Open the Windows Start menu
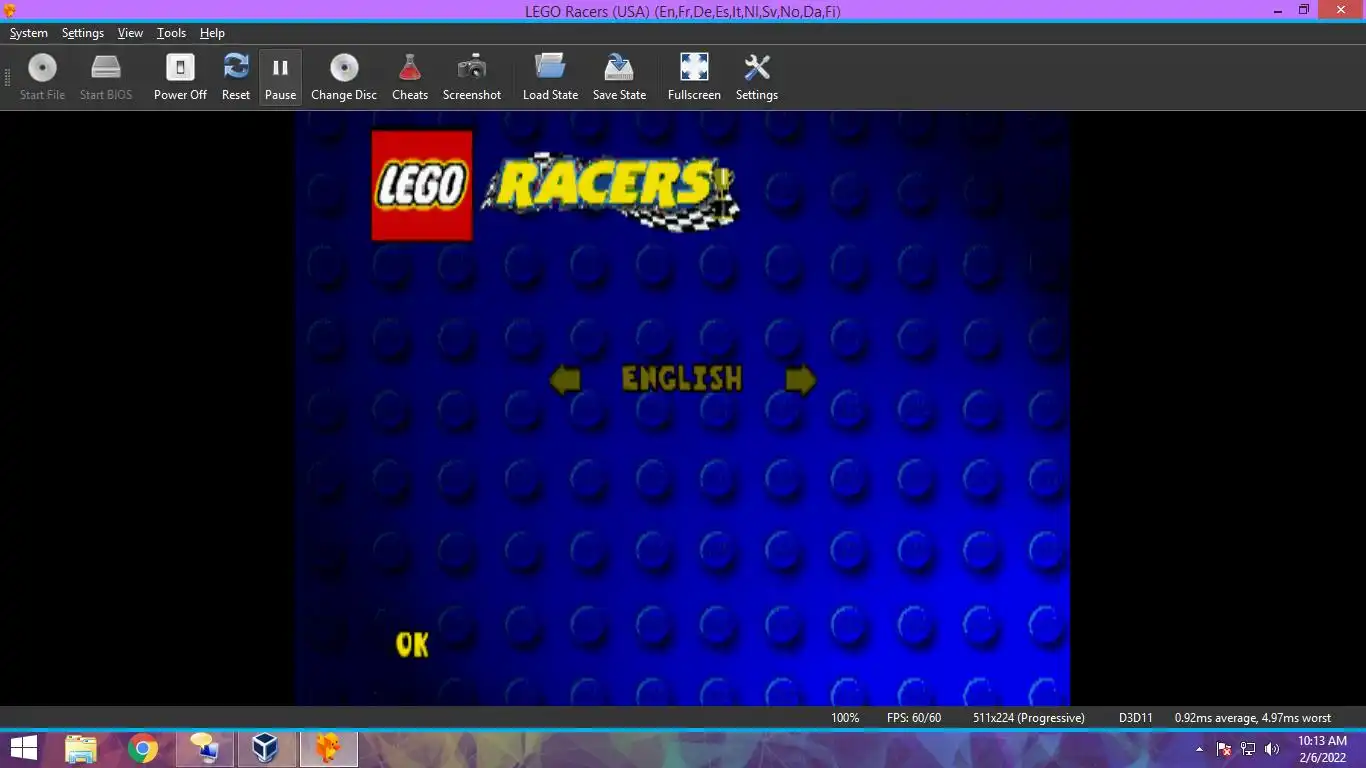 point(24,748)
